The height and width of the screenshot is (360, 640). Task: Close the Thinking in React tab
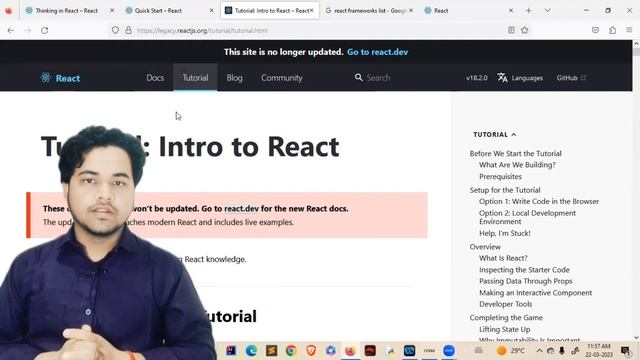coord(112,11)
